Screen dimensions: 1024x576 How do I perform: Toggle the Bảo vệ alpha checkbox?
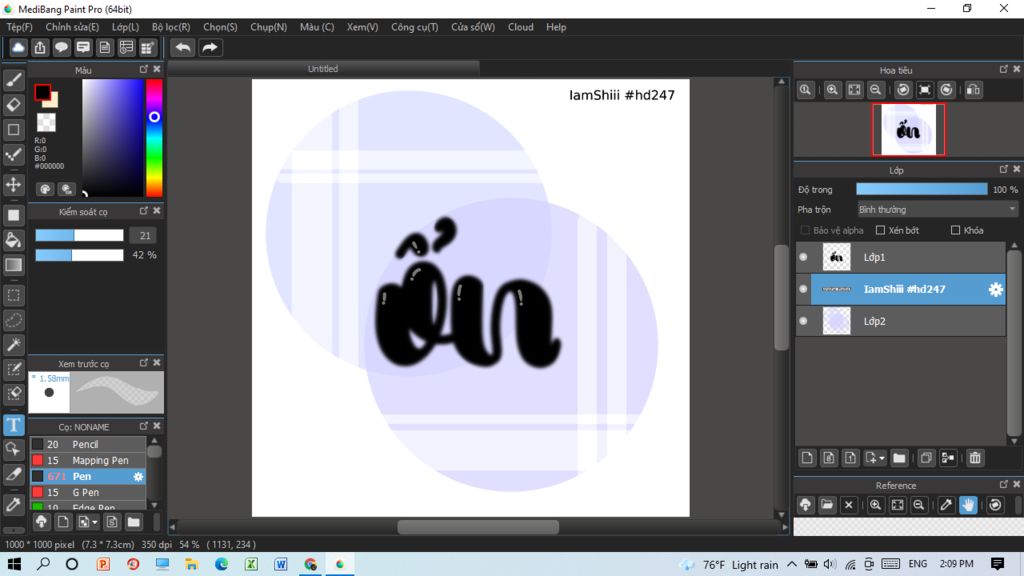805,230
